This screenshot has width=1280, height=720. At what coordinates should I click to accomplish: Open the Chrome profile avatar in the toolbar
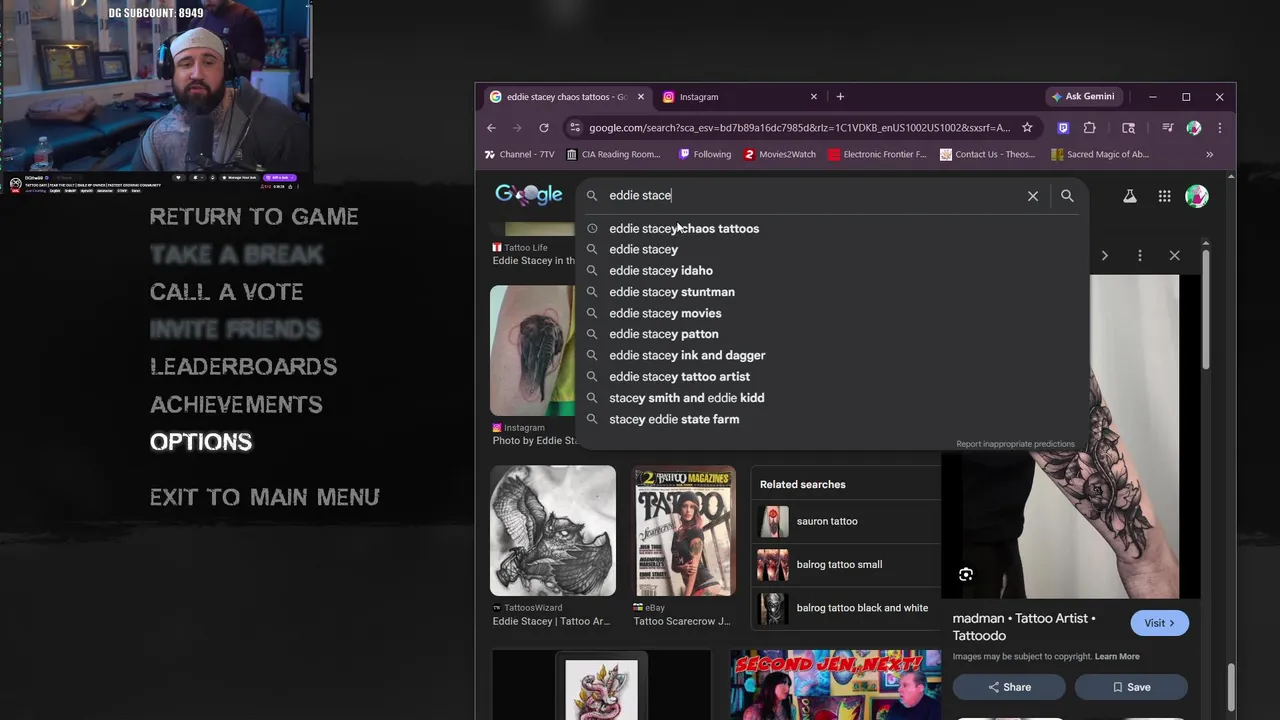[1194, 128]
